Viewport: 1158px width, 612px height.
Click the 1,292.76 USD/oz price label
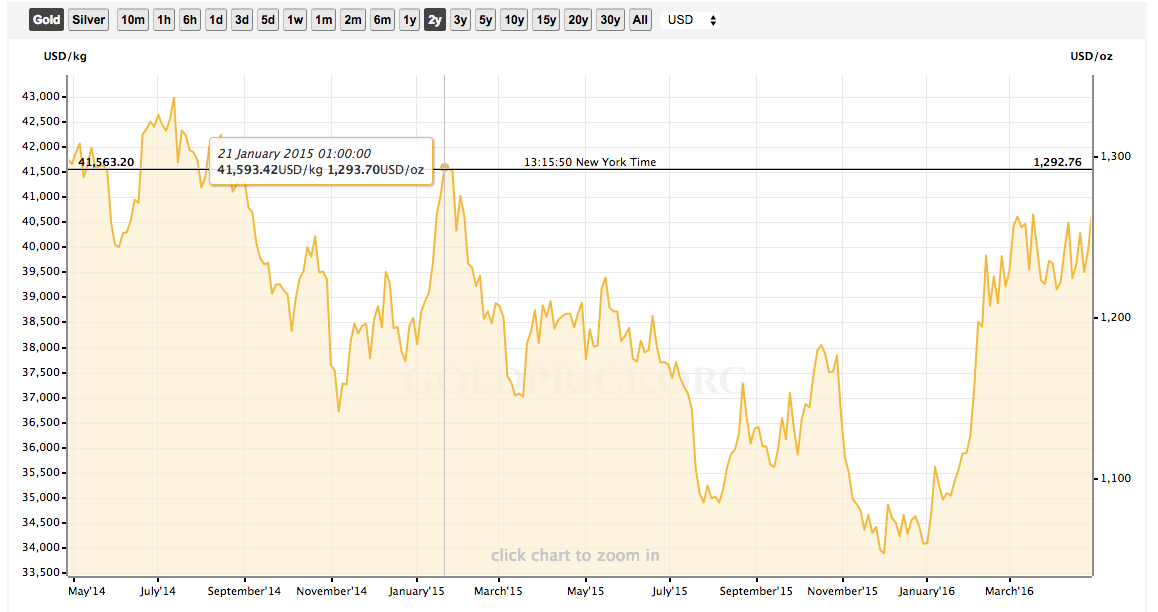(1058, 162)
